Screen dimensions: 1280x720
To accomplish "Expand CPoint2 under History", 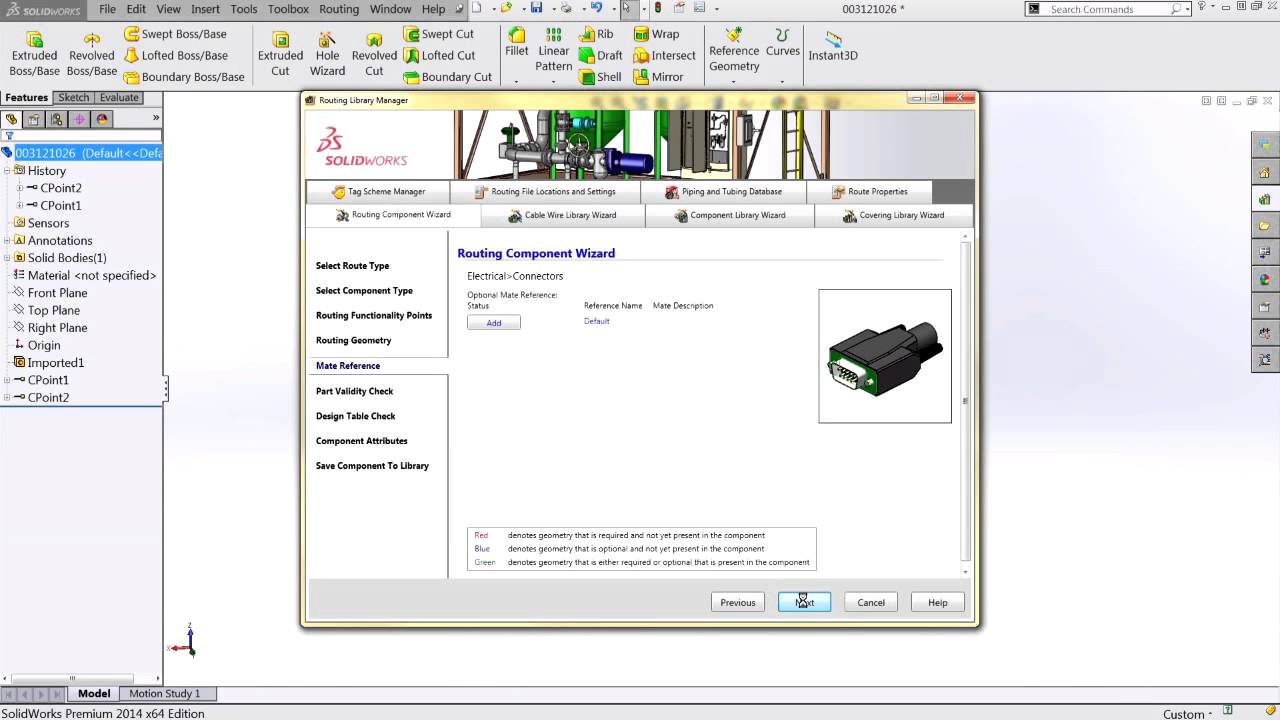I will (x=19, y=188).
